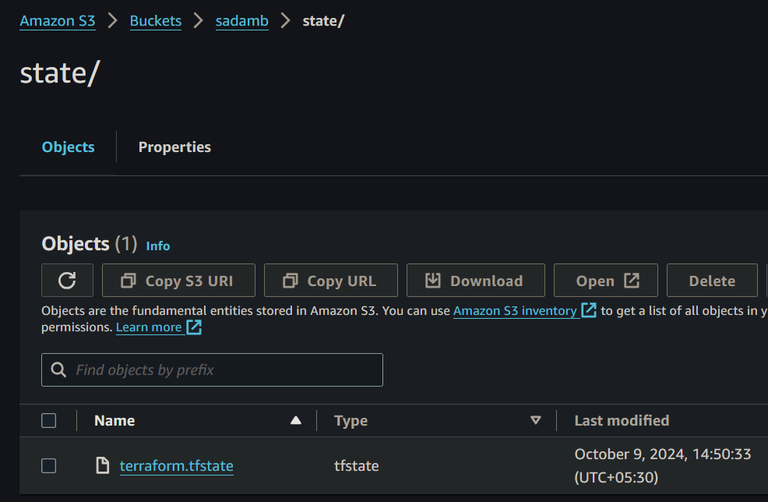Check the terraform.tfstate row checkbox

pyautogui.click(x=49, y=465)
